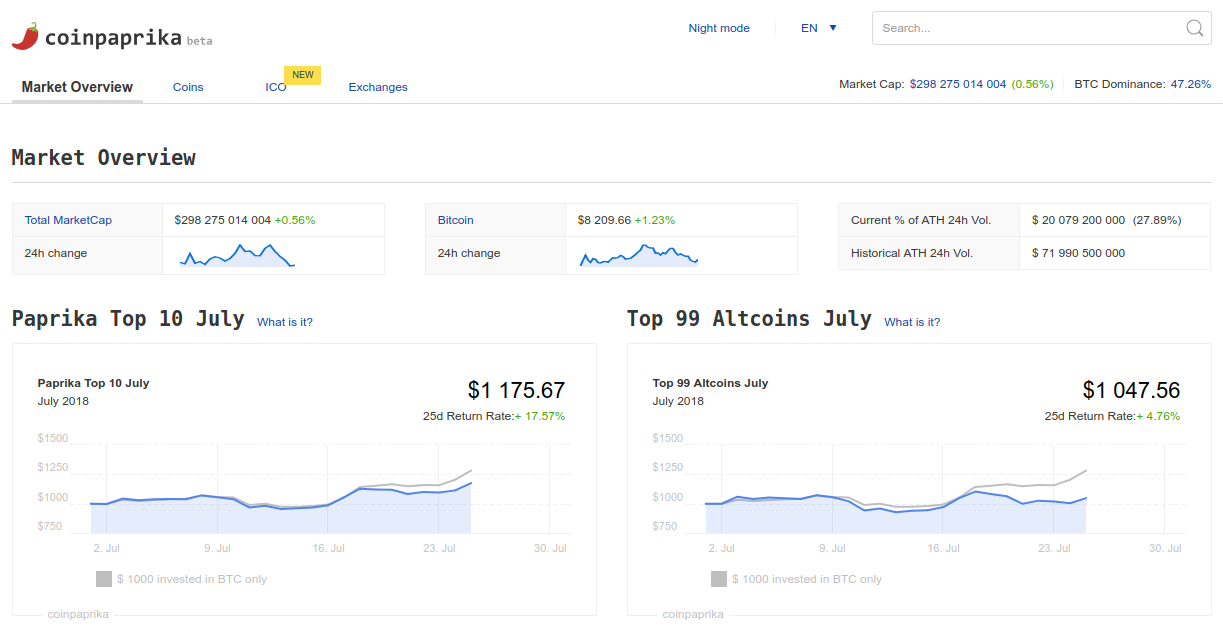
Task: Click the + 4.76% return rate
Action: [x=1158, y=416]
